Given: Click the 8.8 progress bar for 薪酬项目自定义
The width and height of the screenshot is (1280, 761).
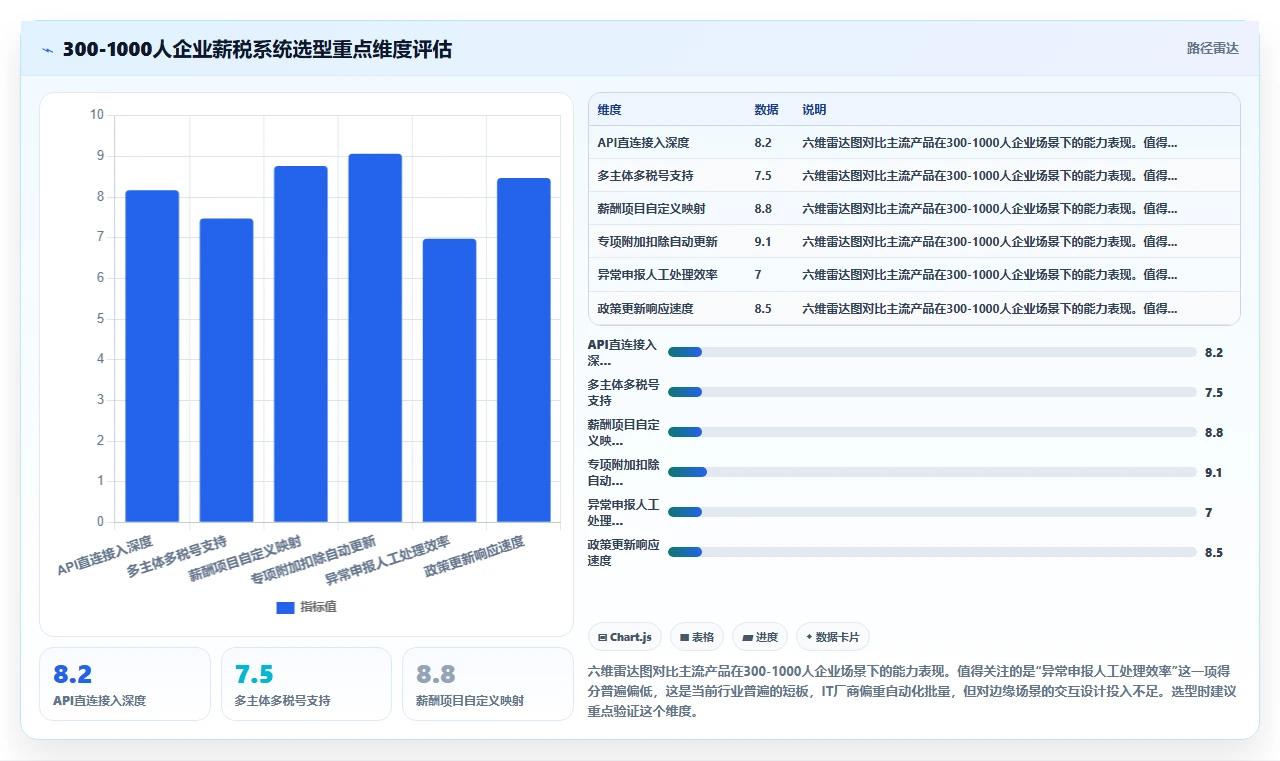Looking at the screenshot, I should click(932, 432).
